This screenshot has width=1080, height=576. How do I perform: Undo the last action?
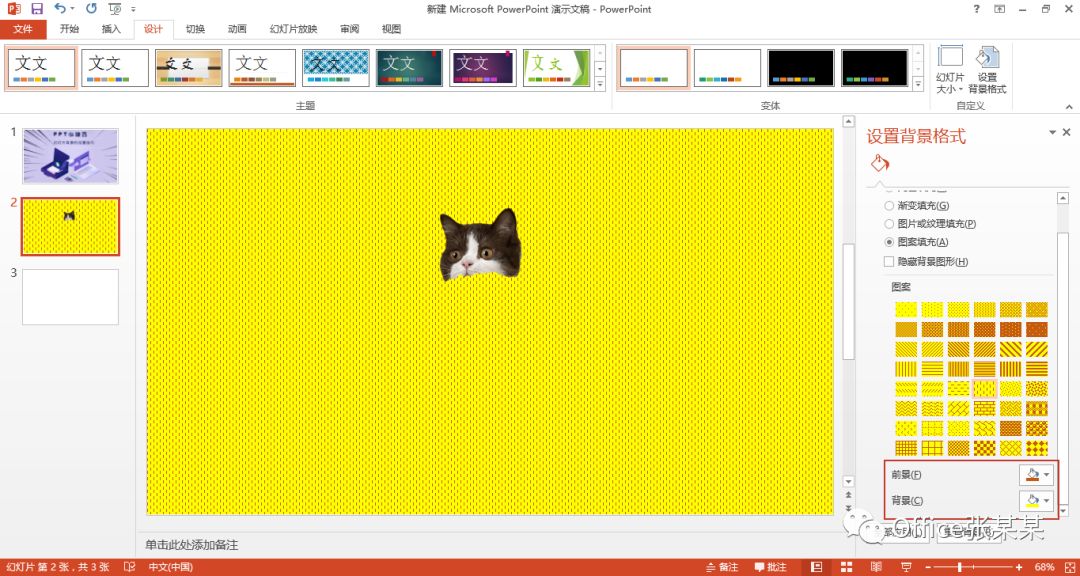pyautogui.click(x=61, y=9)
